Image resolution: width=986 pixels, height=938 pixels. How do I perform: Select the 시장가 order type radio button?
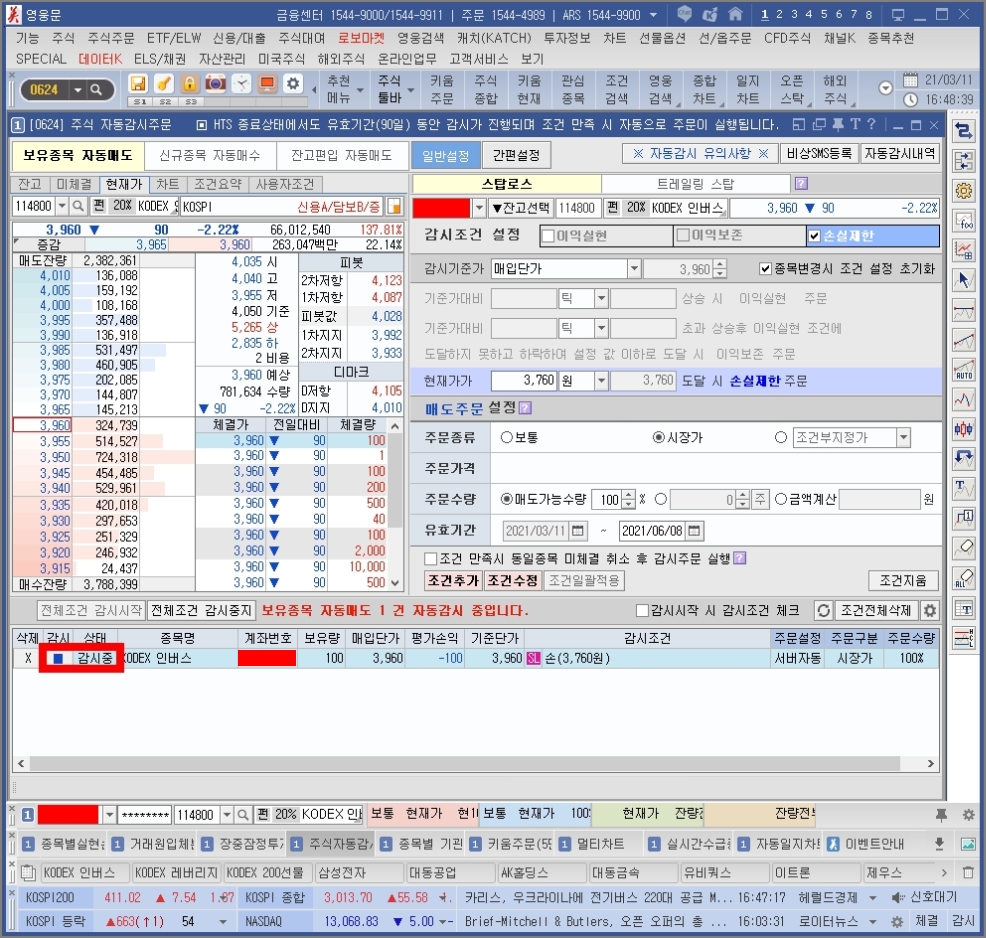pyautogui.click(x=658, y=438)
